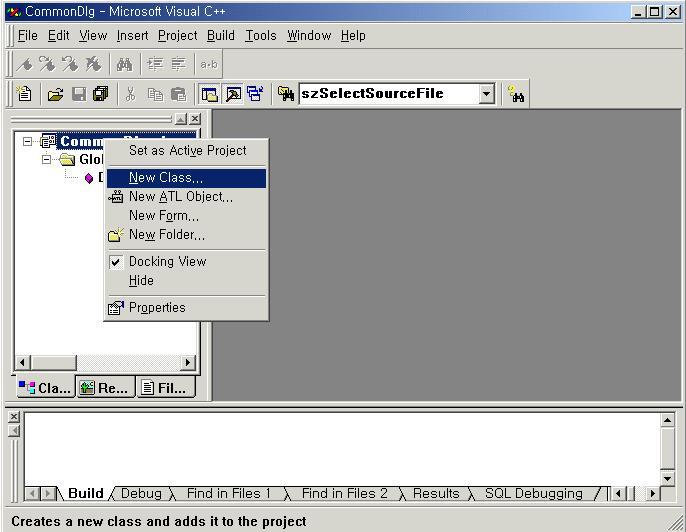Paste clipboard icon in toolbar
The image size is (686, 532).
[x=178, y=94]
